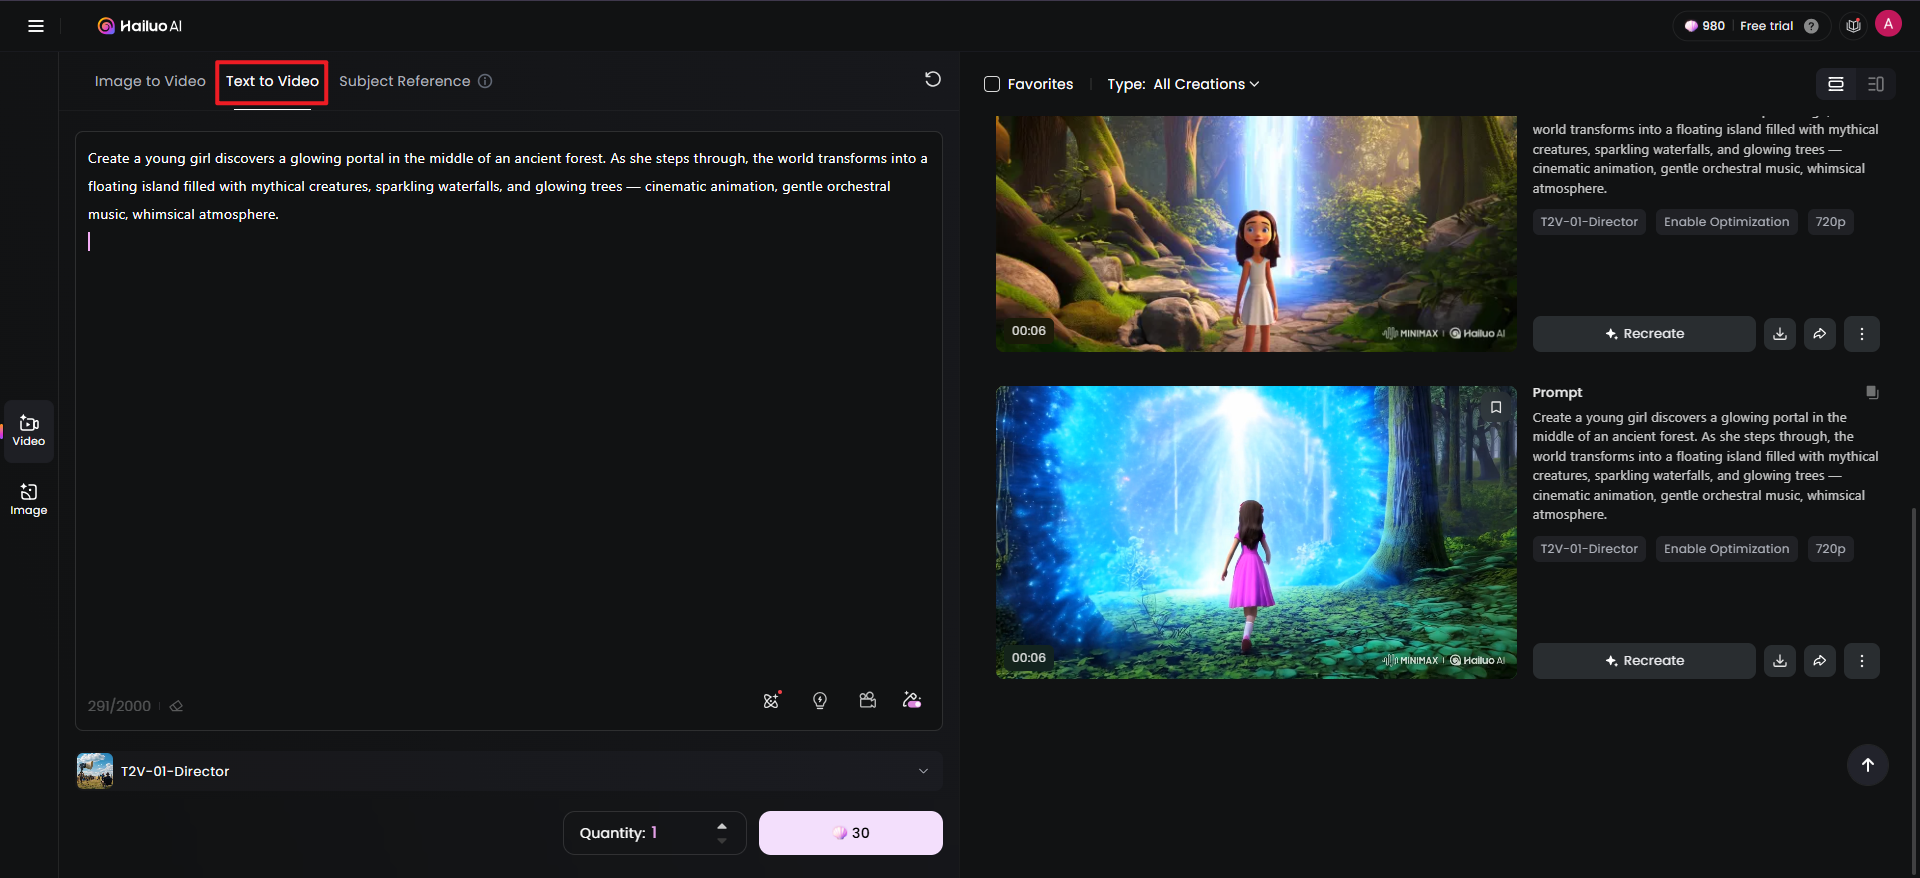Select Video in the left sidebar
1920x878 pixels.
pyautogui.click(x=29, y=431)
